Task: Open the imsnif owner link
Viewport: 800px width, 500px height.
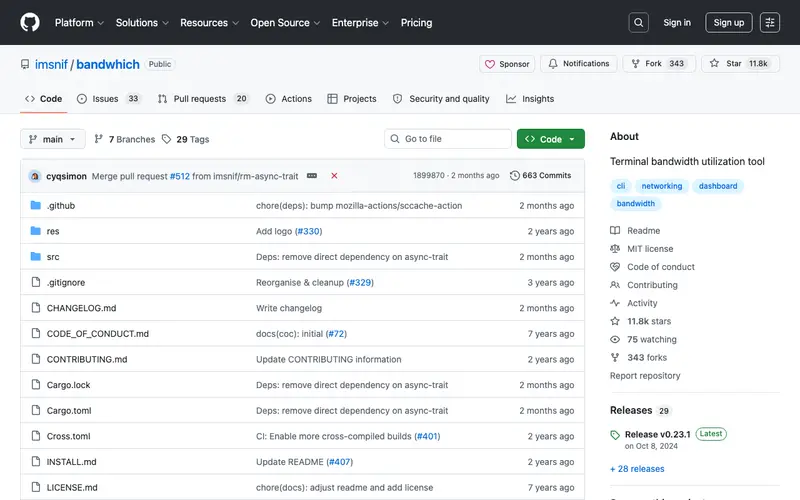Action: [51, 64]
